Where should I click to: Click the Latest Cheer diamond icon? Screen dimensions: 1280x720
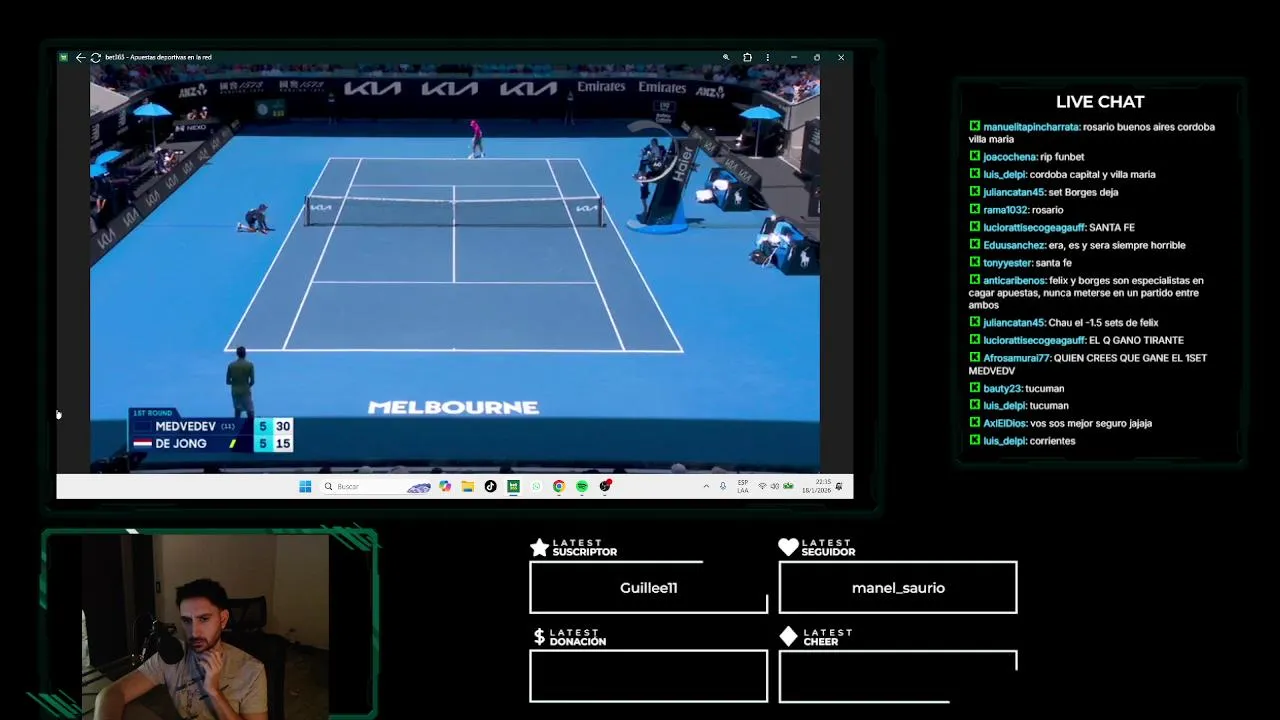point(788,637)
